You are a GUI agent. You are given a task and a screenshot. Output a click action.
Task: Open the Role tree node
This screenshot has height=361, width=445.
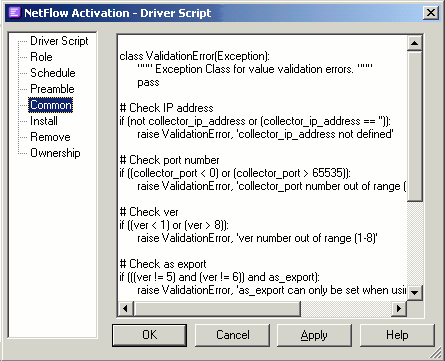coord(41,57)
